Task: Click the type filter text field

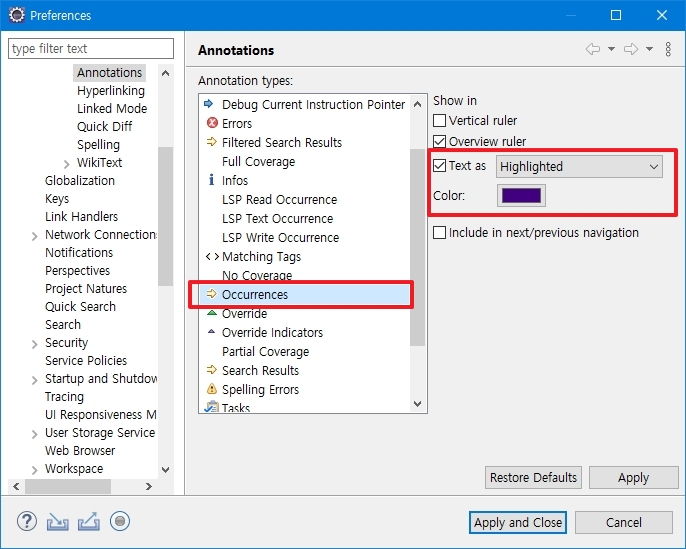Action: pyautogui.click(x=91, y=48)
